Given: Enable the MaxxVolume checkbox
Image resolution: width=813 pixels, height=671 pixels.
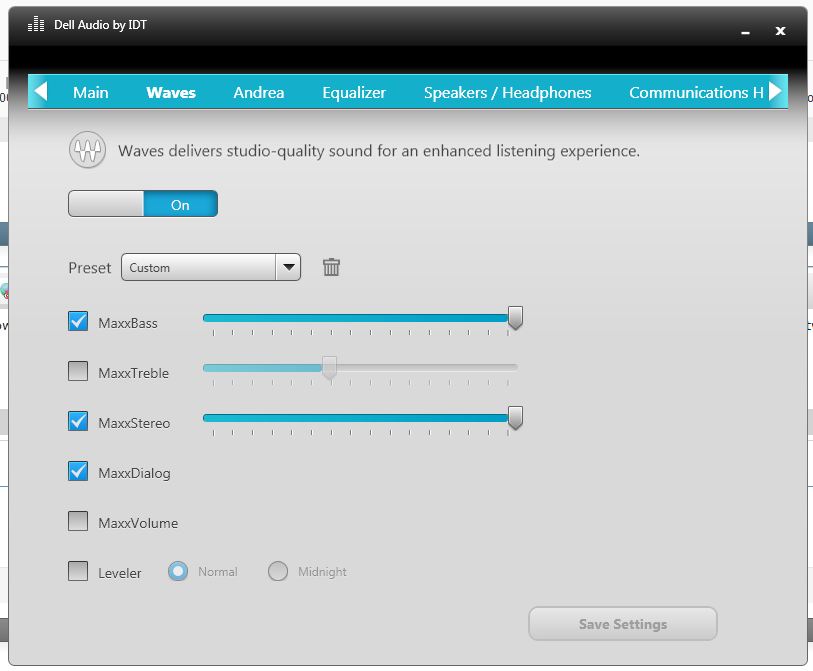Looking at the screenshot, I should [x=78, y=521].
